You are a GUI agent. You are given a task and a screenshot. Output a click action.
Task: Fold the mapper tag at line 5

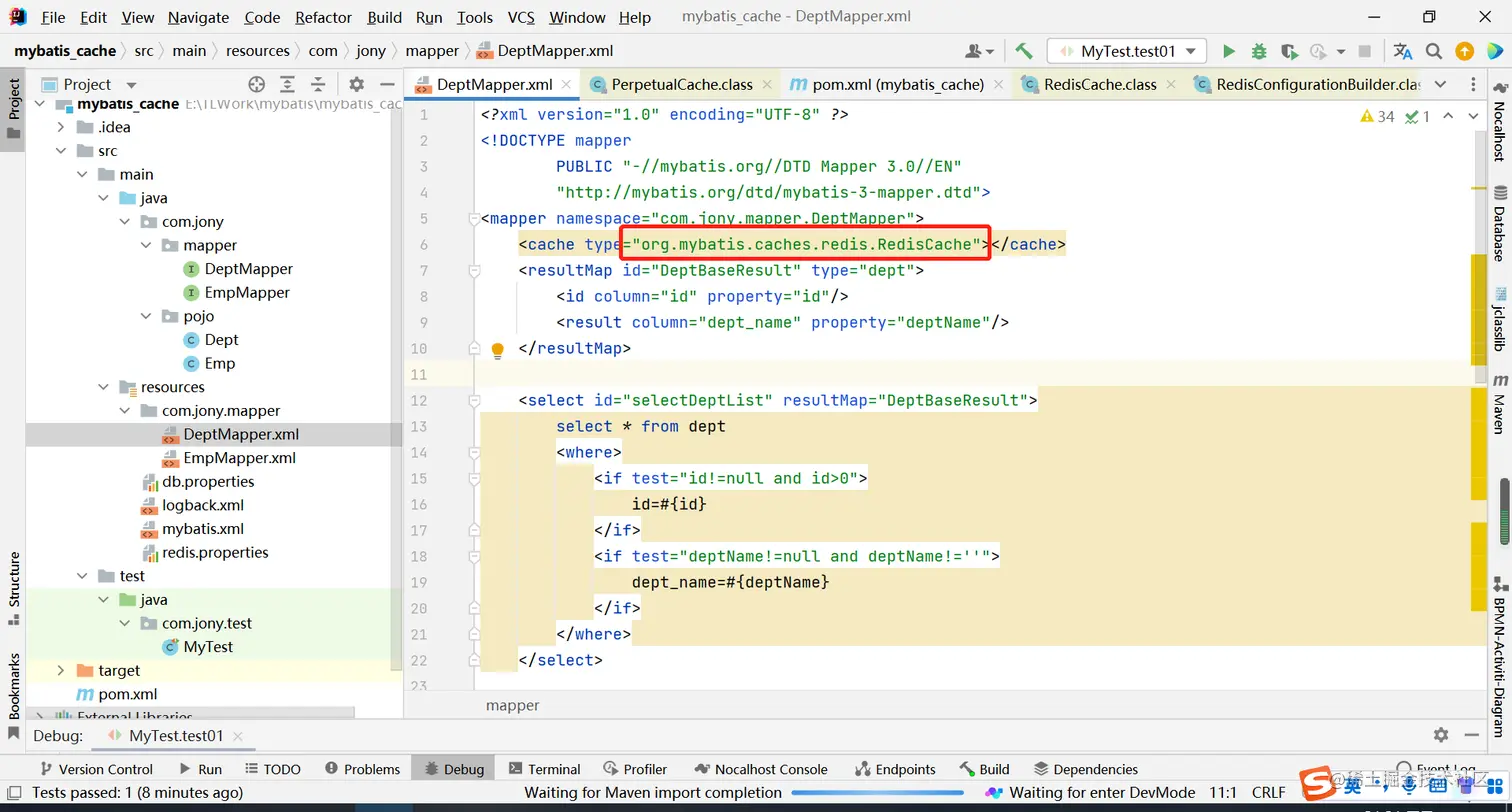[473, 219]
